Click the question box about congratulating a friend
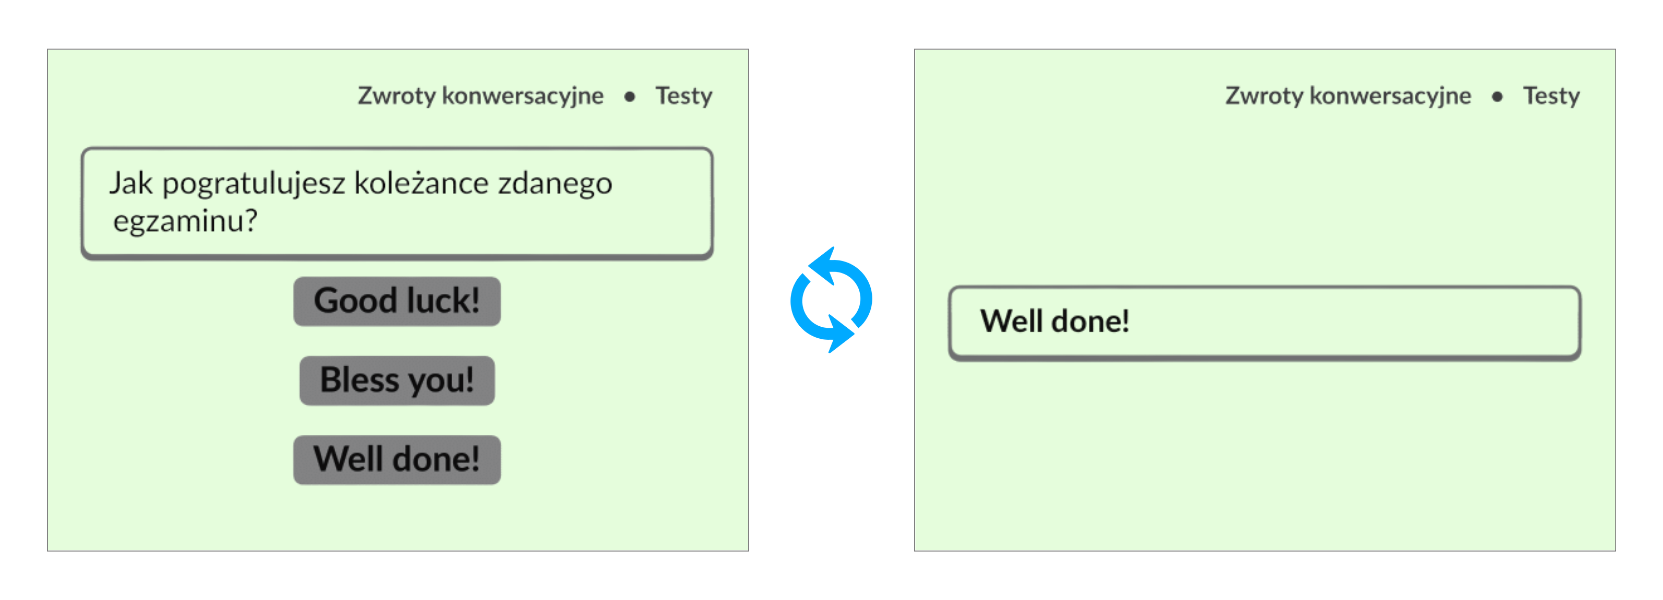 397,203
